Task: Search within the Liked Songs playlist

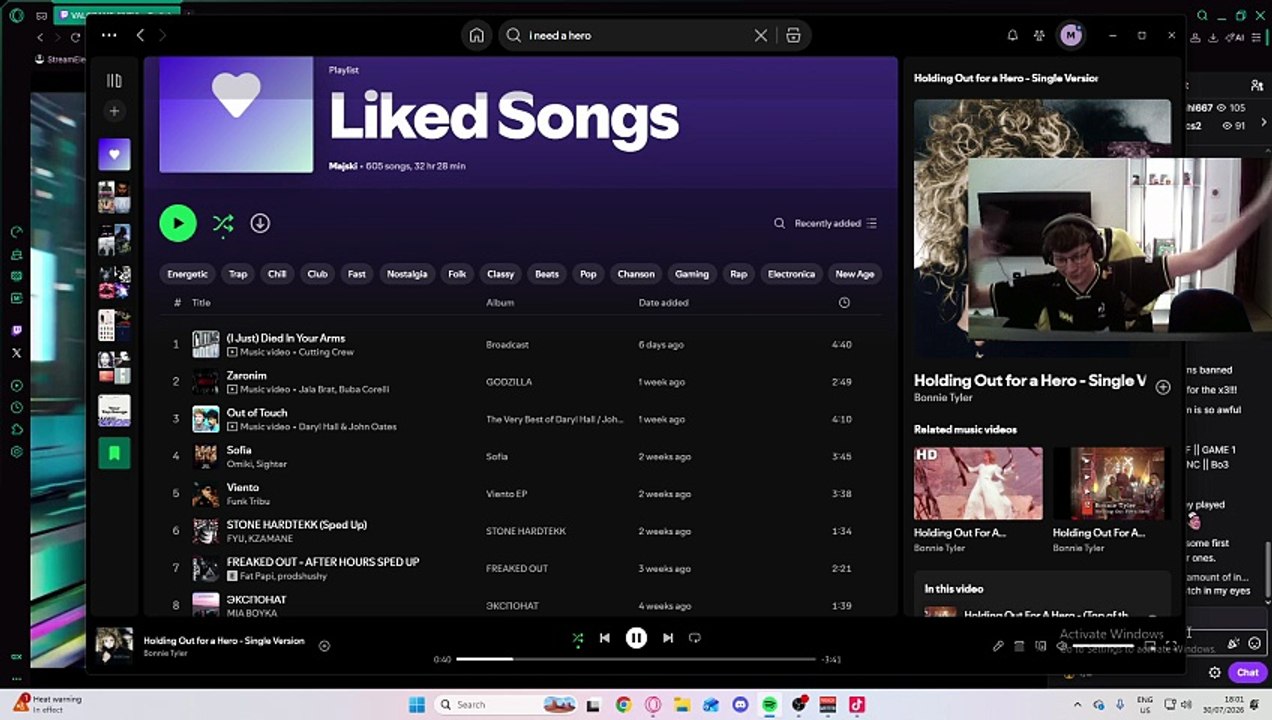Action: point(779,223)
